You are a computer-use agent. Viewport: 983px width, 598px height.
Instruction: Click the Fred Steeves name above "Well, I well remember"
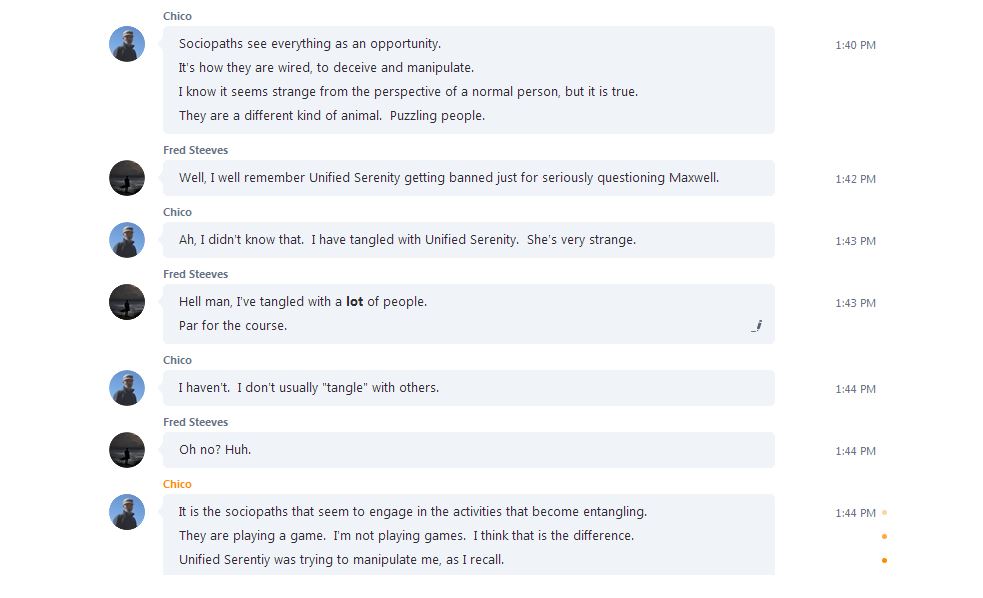tap(195, 150)
